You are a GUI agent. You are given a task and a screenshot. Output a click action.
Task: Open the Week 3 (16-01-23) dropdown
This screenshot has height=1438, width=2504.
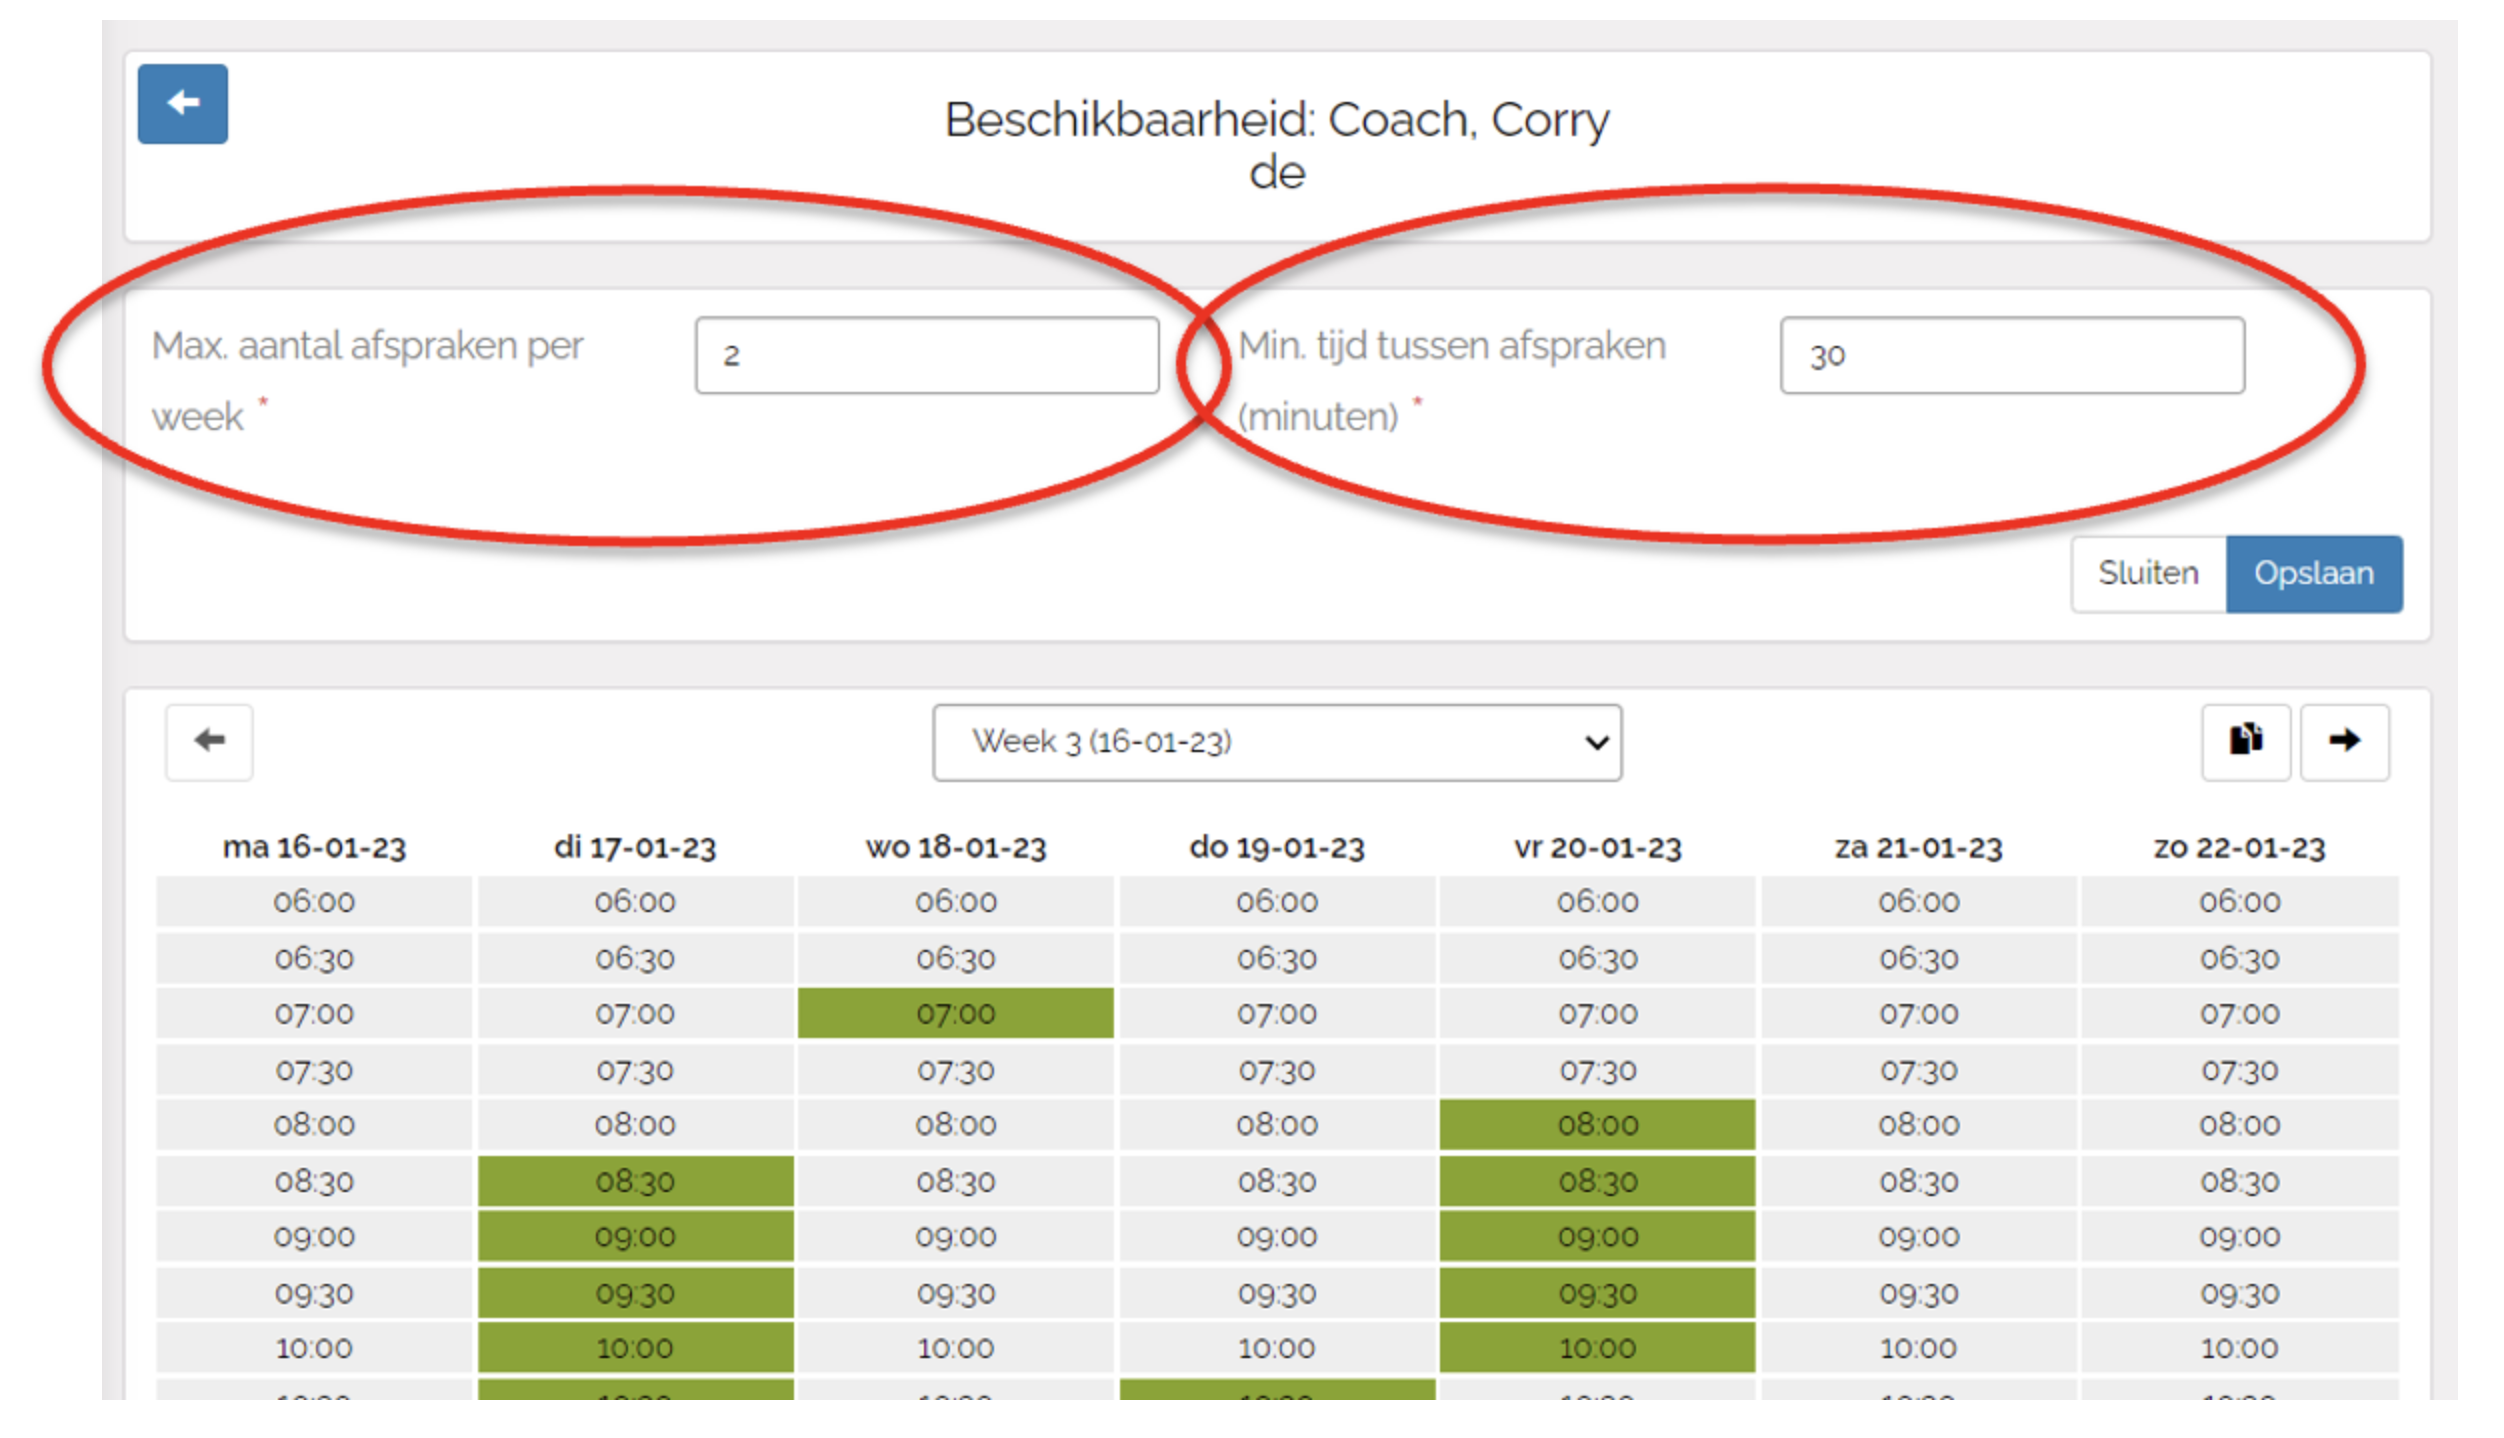(1276, 742)
